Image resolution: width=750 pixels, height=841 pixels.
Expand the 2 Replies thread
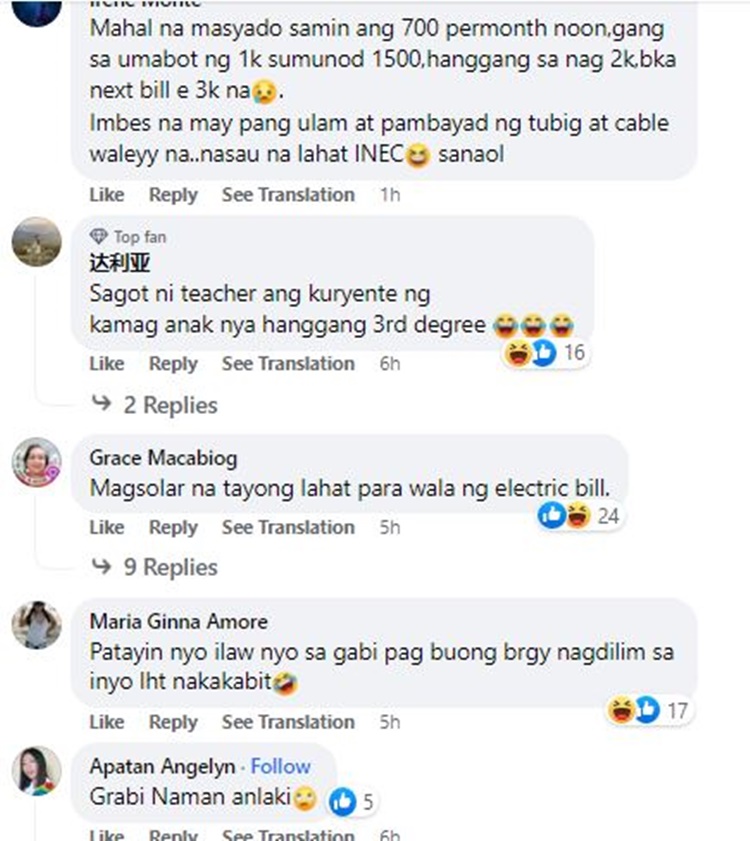click(155, 404)
